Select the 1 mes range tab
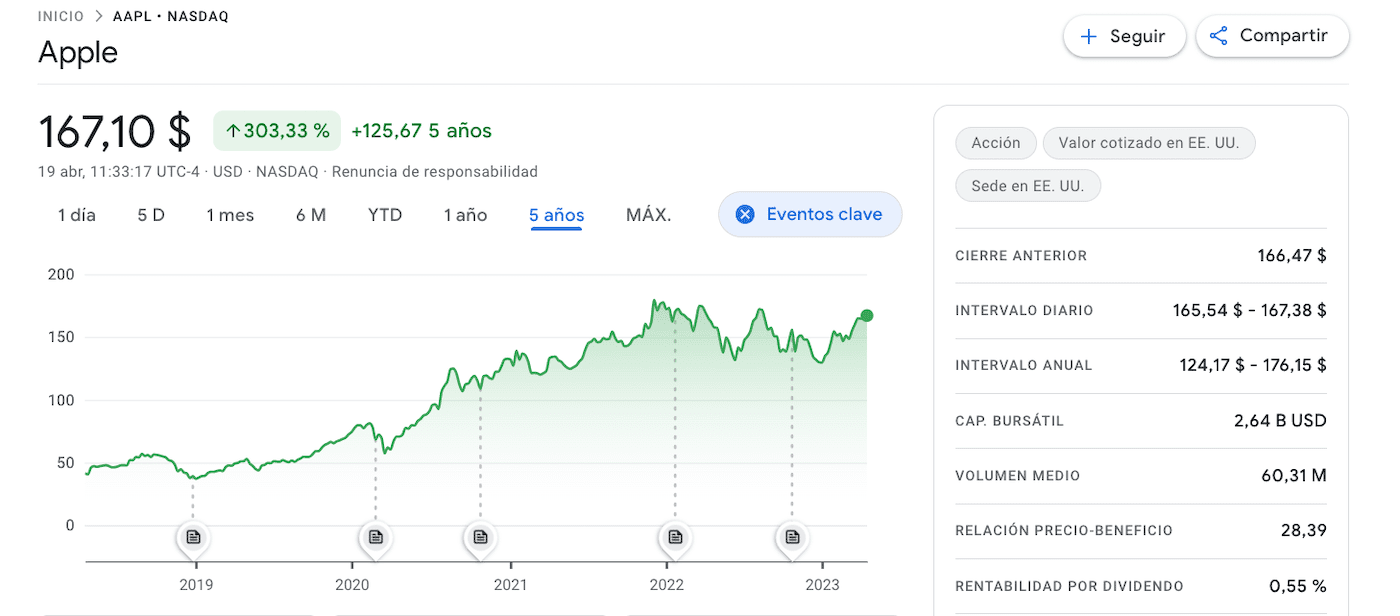The width and height of the screenshot is (1400, 616). 230,215
